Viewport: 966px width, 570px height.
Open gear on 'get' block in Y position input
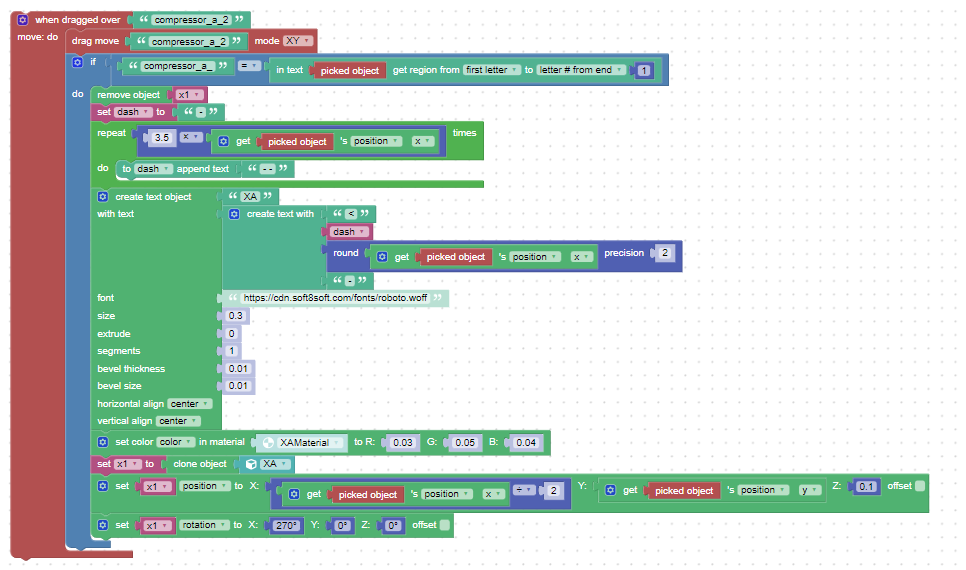pyautogui.click(x=610, y=490)
